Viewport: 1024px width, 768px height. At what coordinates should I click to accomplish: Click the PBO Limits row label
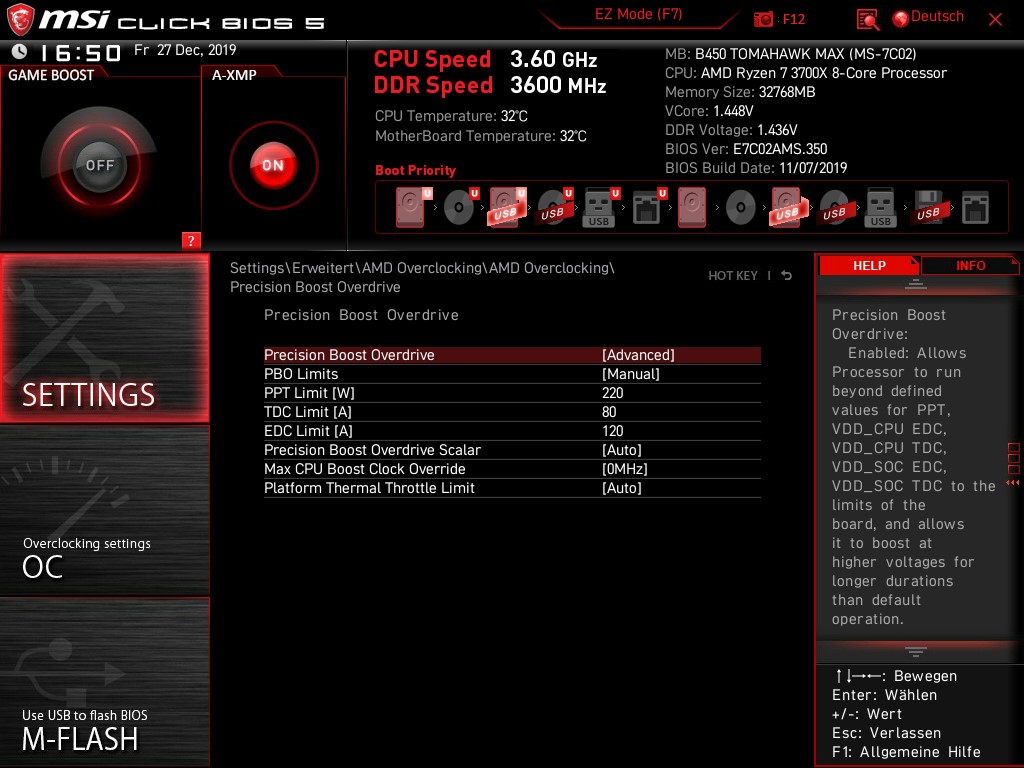point(301,374)
